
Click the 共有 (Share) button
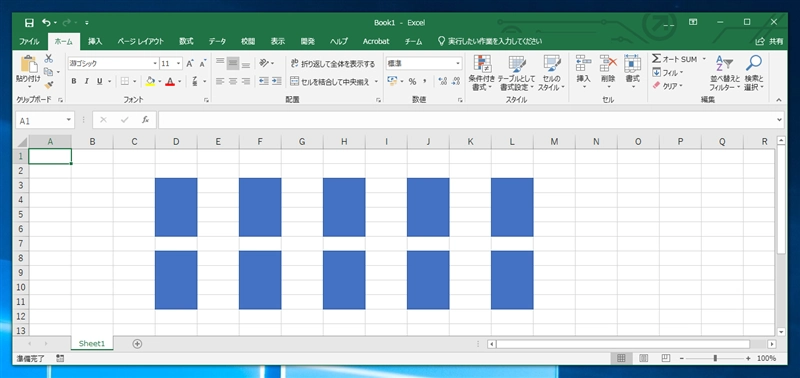769,41
